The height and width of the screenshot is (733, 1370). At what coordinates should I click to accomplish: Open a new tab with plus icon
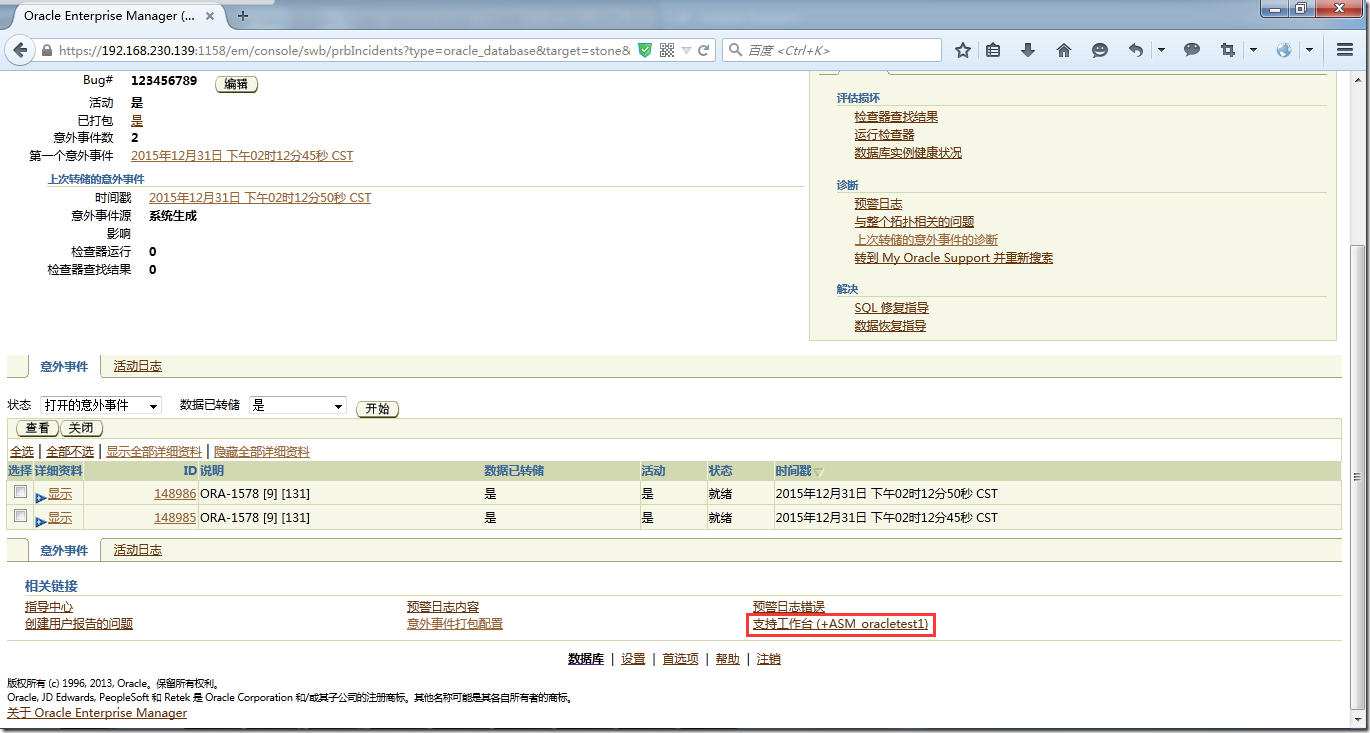[243, 15]
